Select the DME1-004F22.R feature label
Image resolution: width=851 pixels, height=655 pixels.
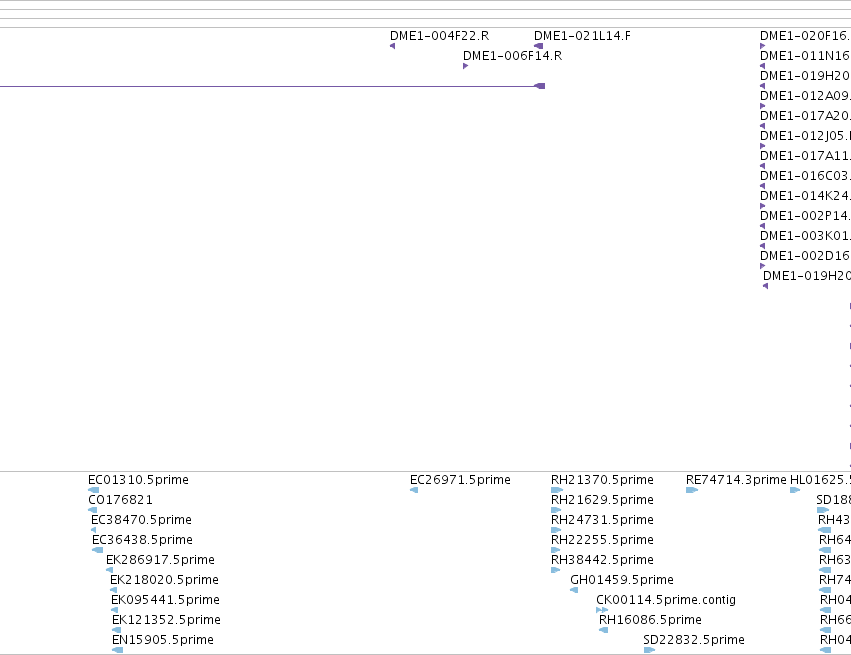439,36
